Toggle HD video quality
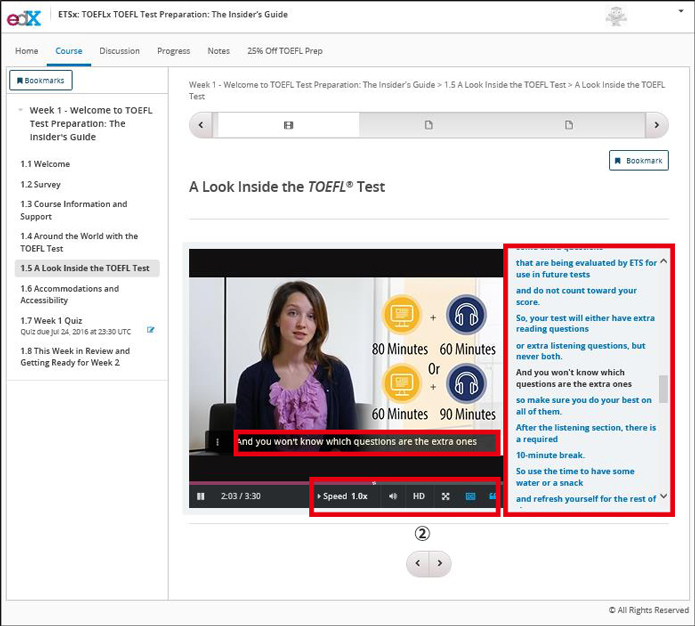 tap(419, 496)
